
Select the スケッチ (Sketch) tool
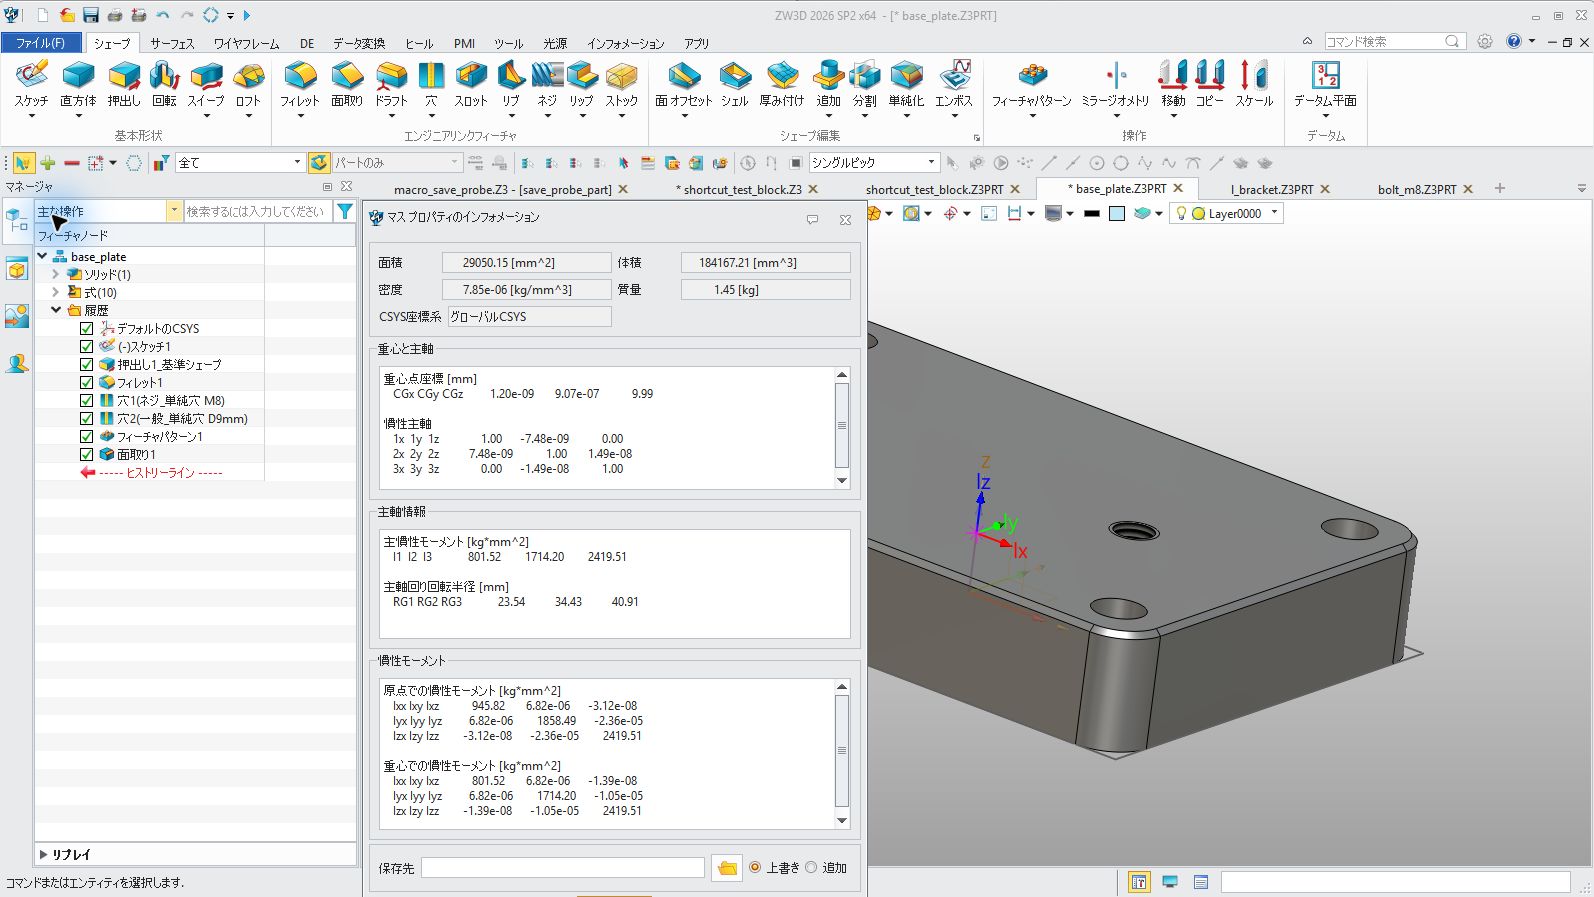(x=31, y=84)
